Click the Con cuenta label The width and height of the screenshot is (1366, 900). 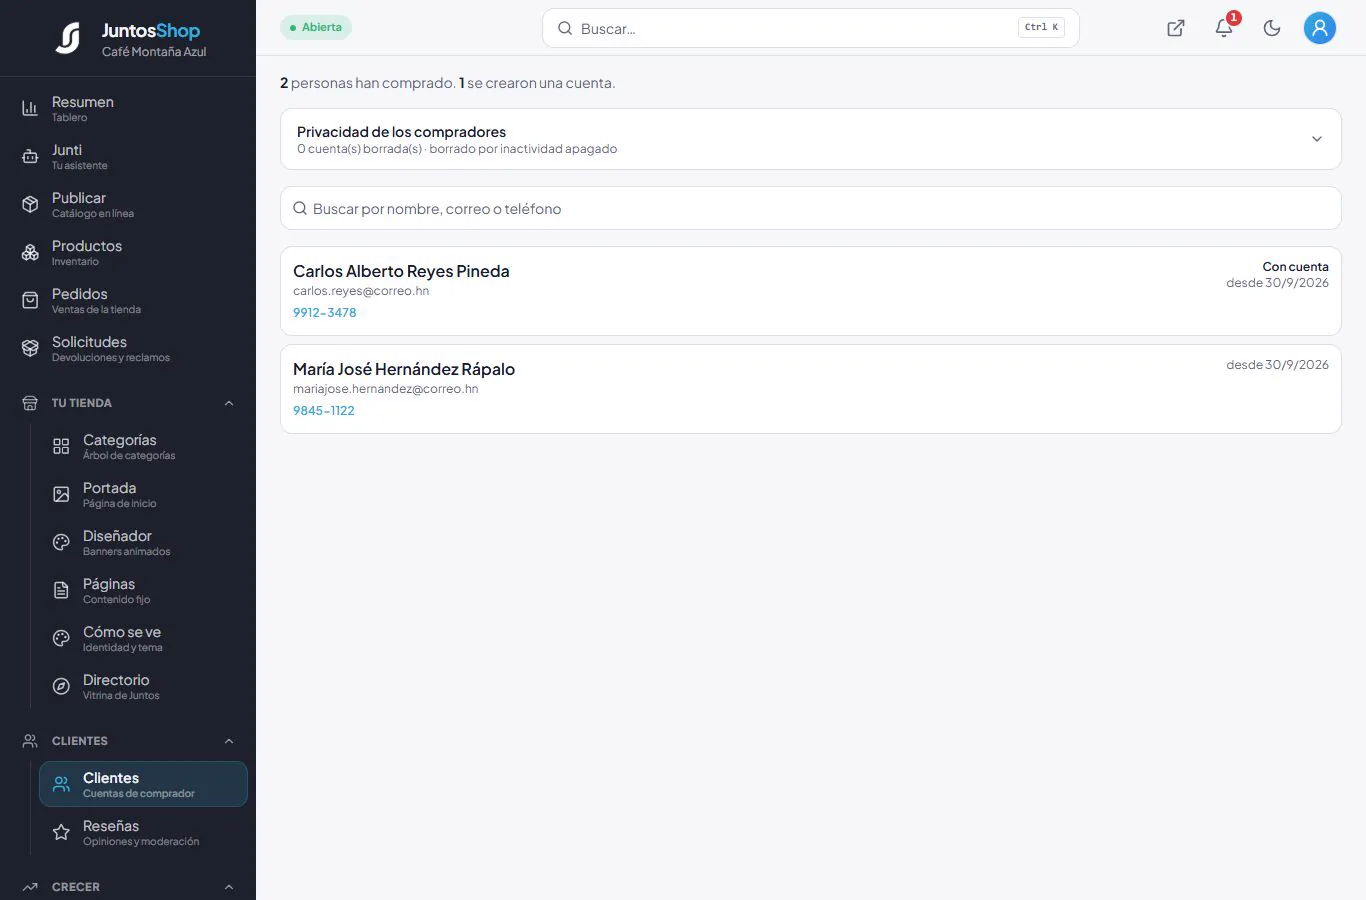coord(1295,267)
